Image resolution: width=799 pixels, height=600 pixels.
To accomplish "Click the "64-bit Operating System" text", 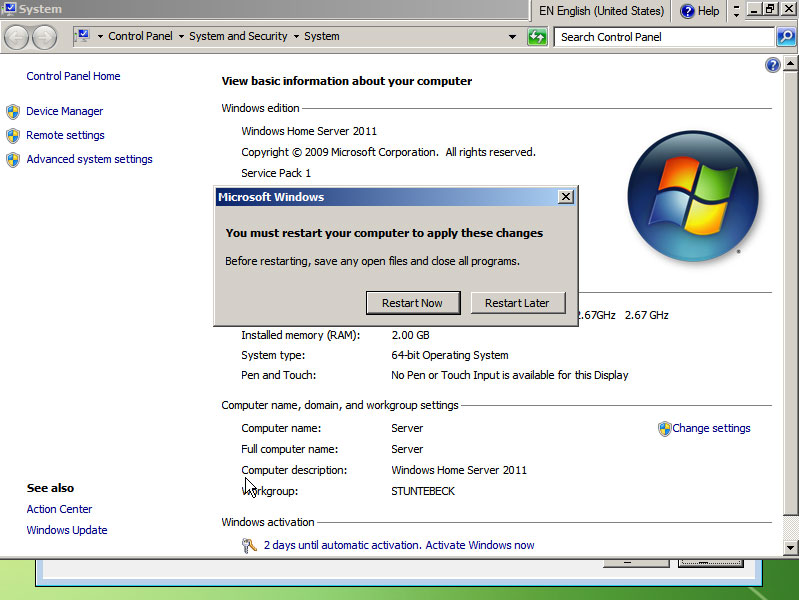I will coord(449,355).
